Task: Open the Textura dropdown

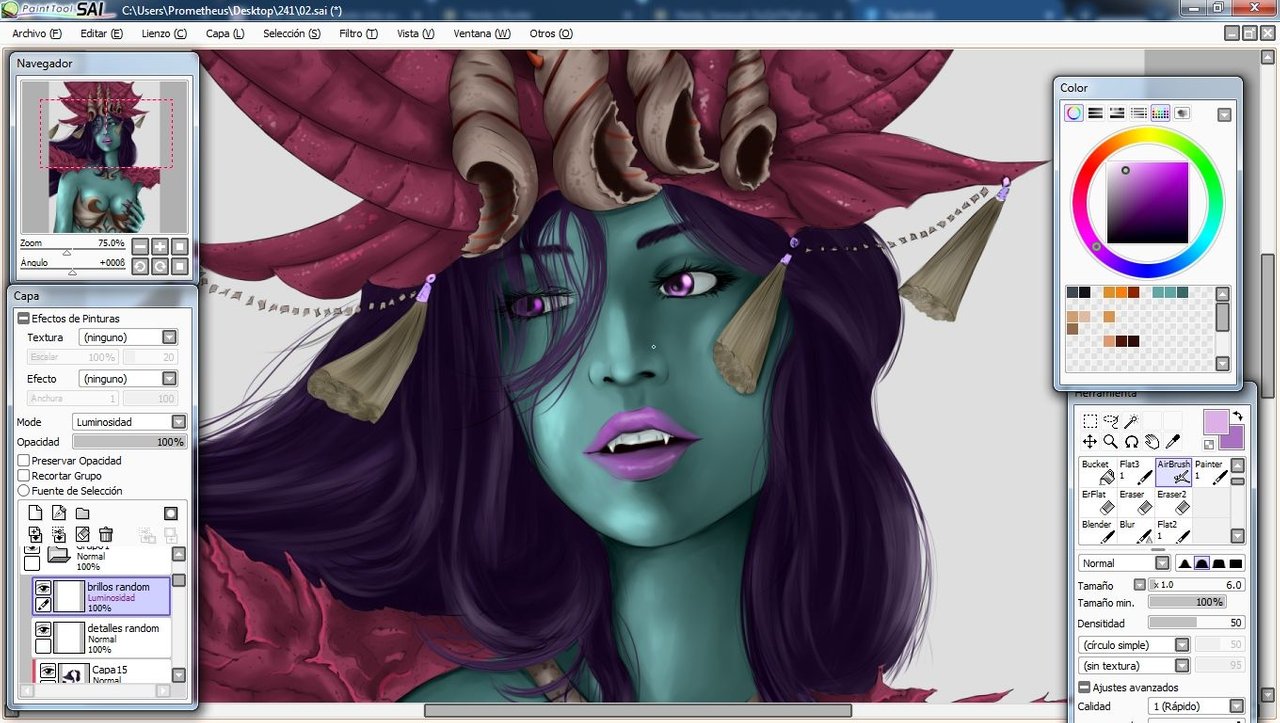Action: tap(128, 338)
